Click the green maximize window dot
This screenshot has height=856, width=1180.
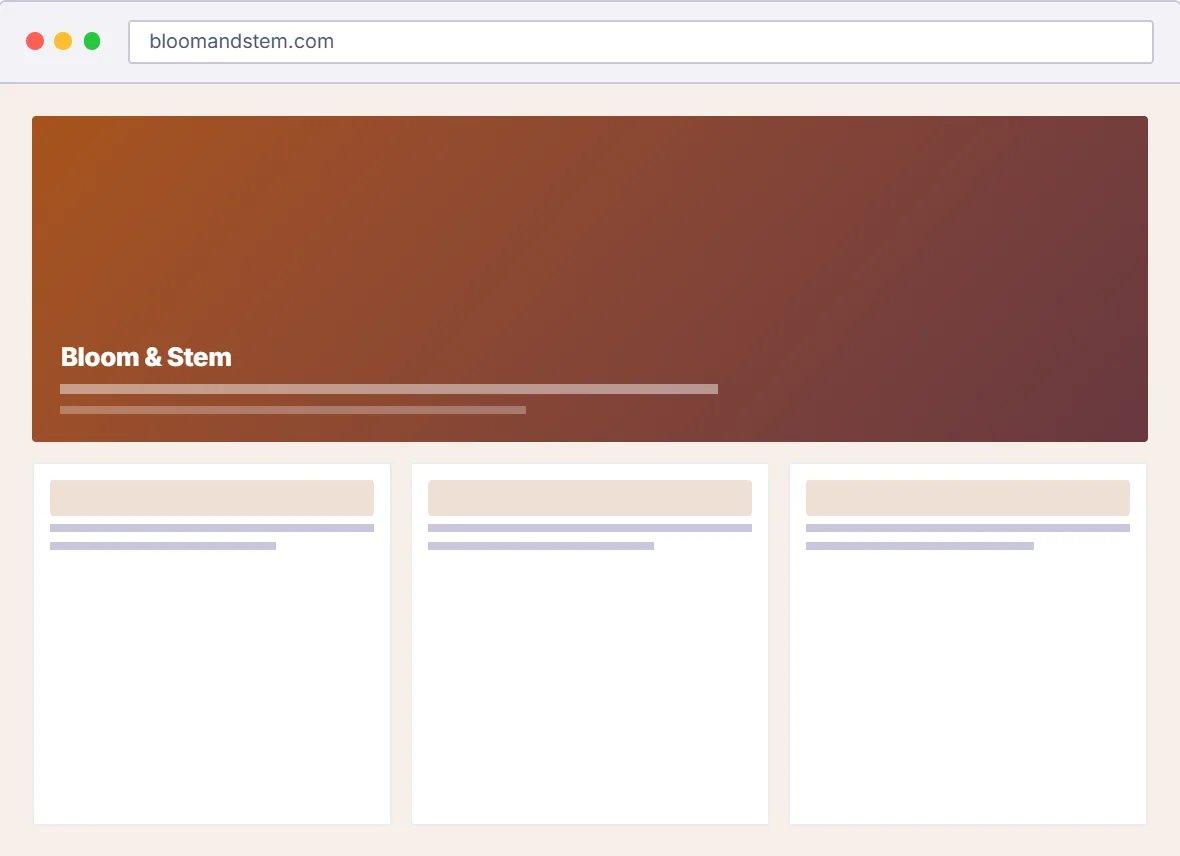point(92,41)
